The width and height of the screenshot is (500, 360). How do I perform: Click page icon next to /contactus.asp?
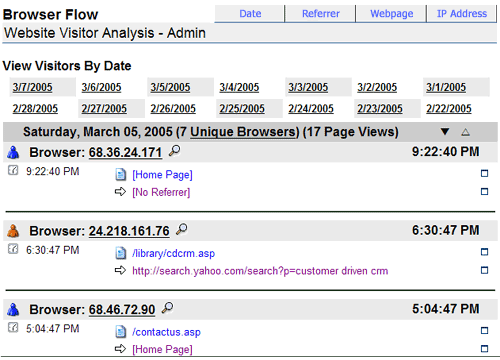coord(121,332)
